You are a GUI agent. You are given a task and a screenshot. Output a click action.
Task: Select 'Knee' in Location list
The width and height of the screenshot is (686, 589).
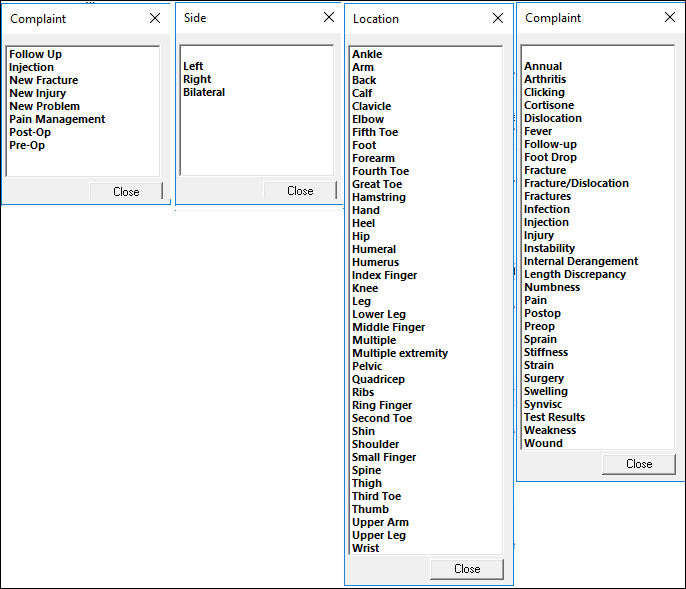point(365,288)
